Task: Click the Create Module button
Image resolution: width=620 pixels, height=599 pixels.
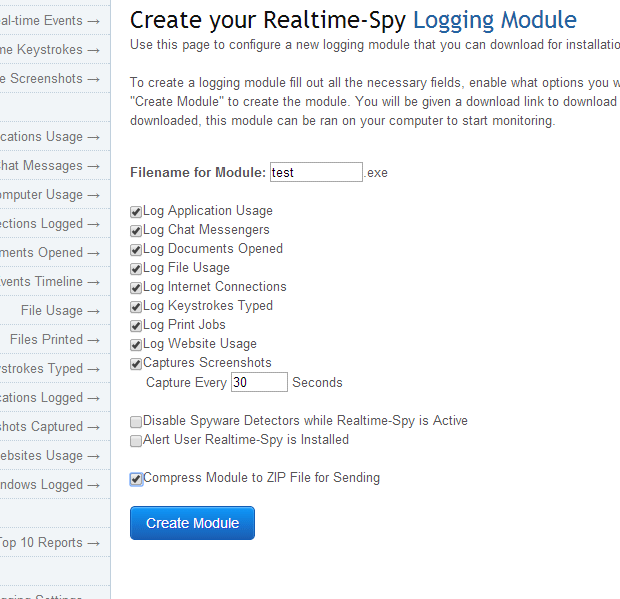Action: (x=192, y=523)
